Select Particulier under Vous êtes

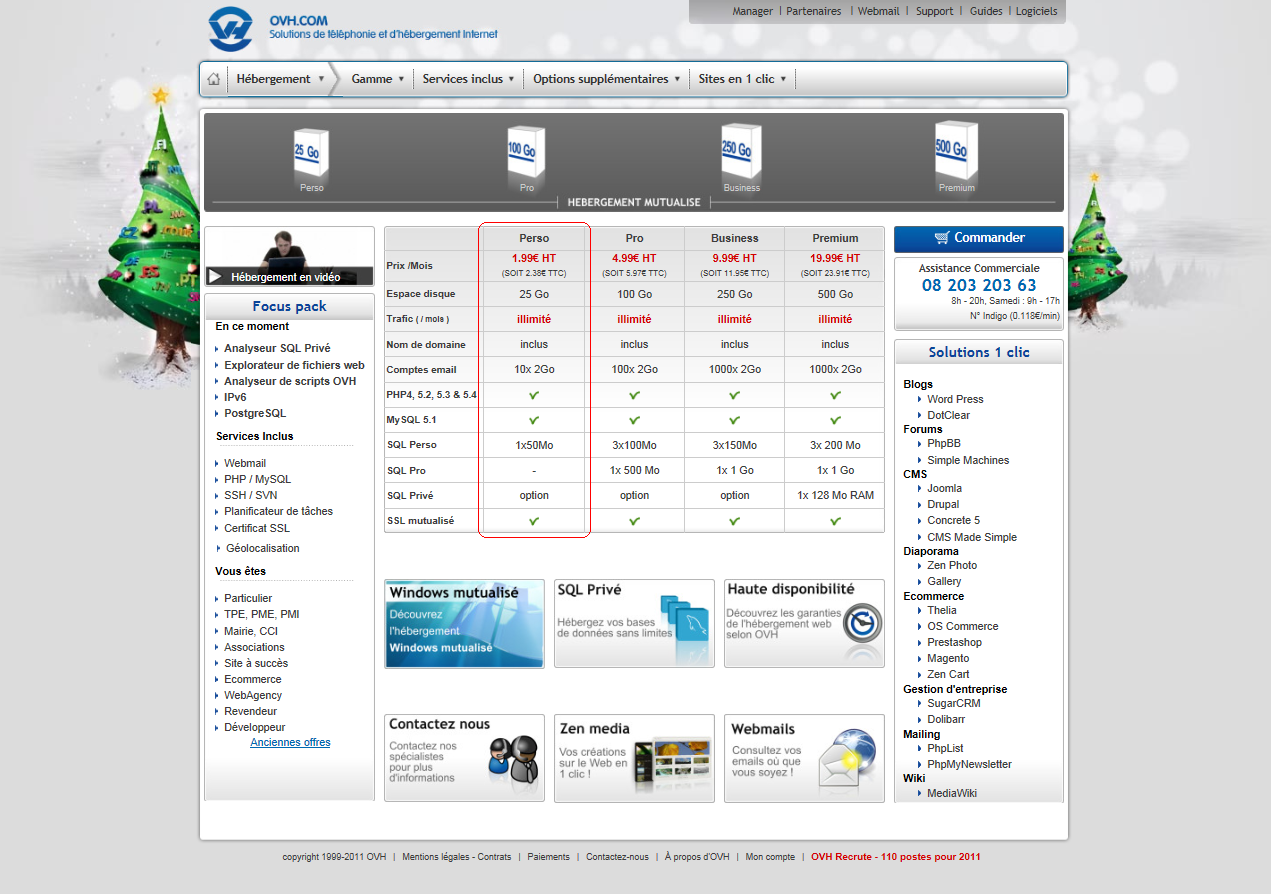248,599
